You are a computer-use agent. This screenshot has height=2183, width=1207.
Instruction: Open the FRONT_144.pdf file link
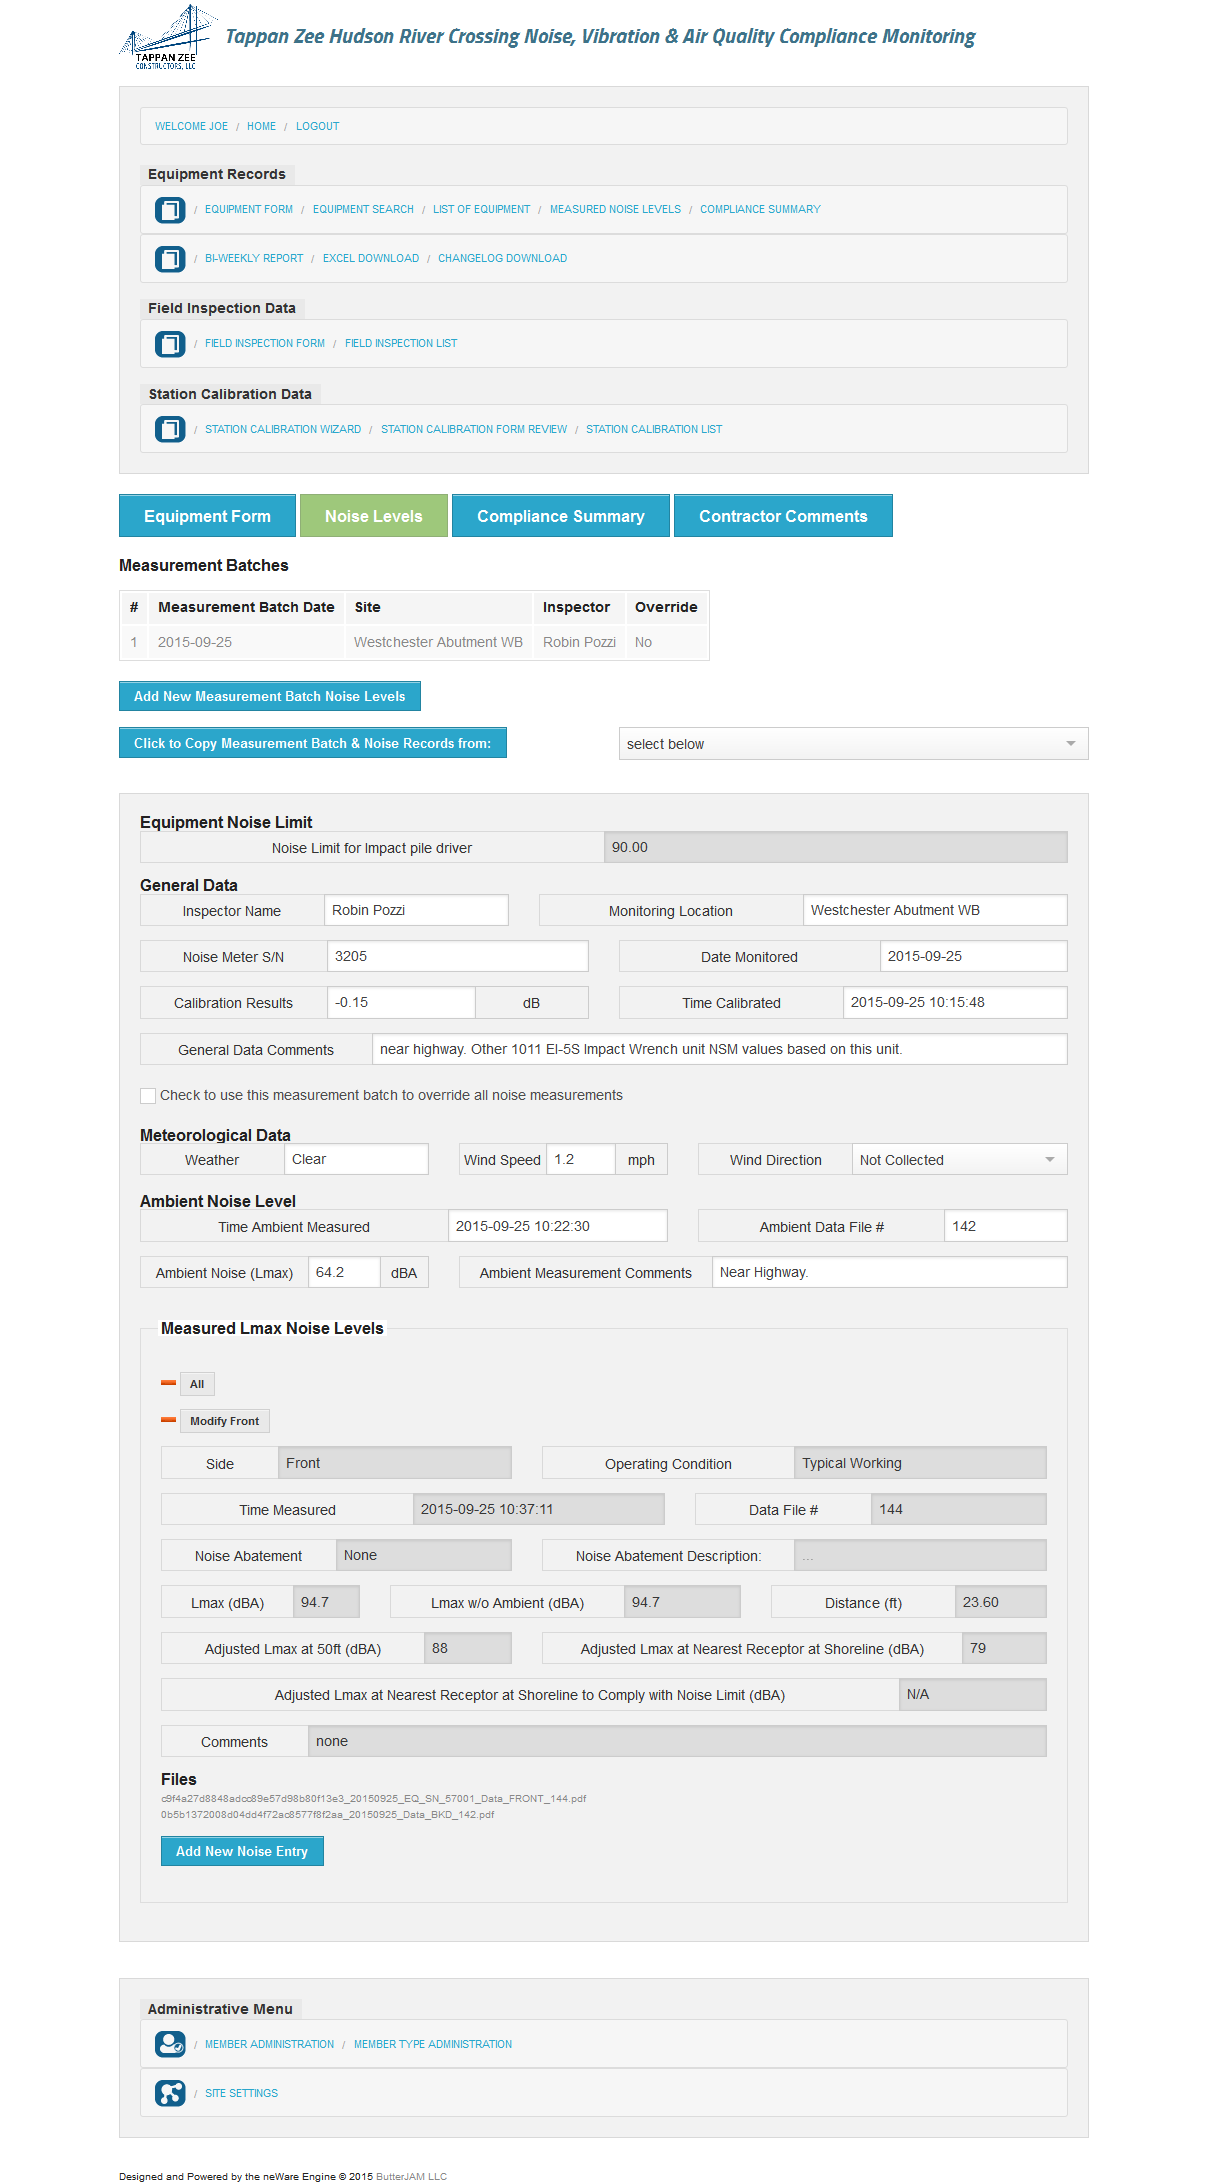point(373,1798)
